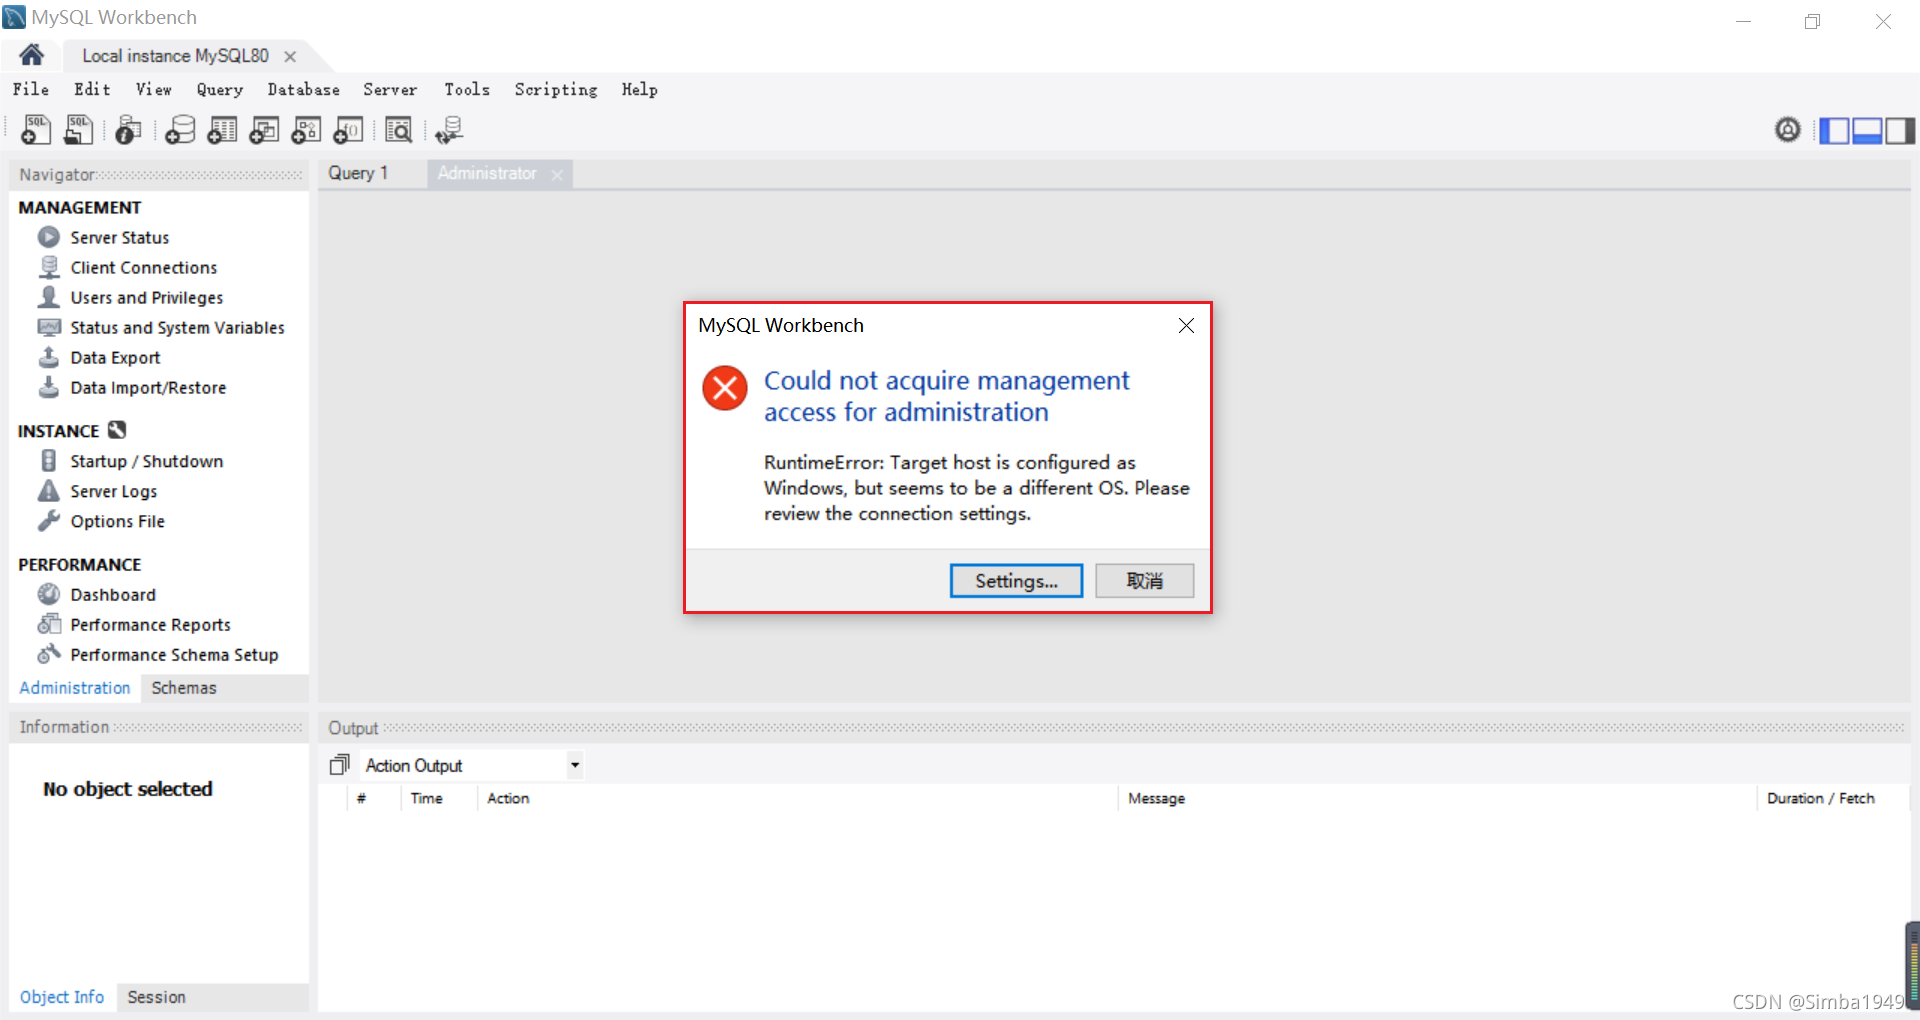This screenshot has height=1020, width=1920.
Task: Toggle left sidebar panel visibility
Action: (1834, 130)
